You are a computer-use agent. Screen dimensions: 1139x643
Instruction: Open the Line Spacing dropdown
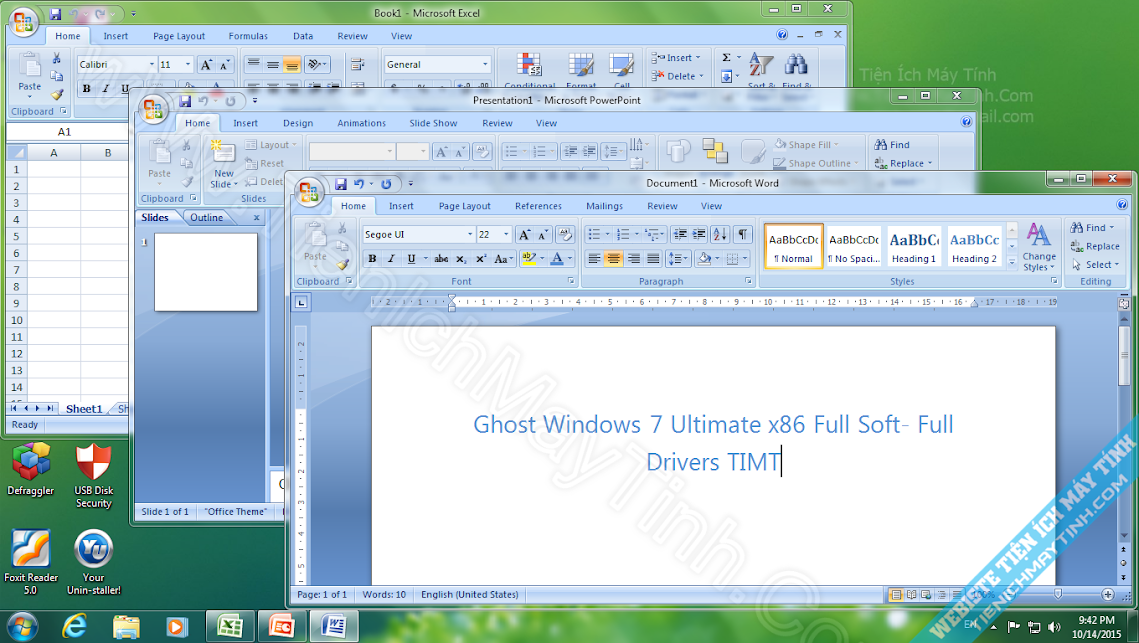676,259
